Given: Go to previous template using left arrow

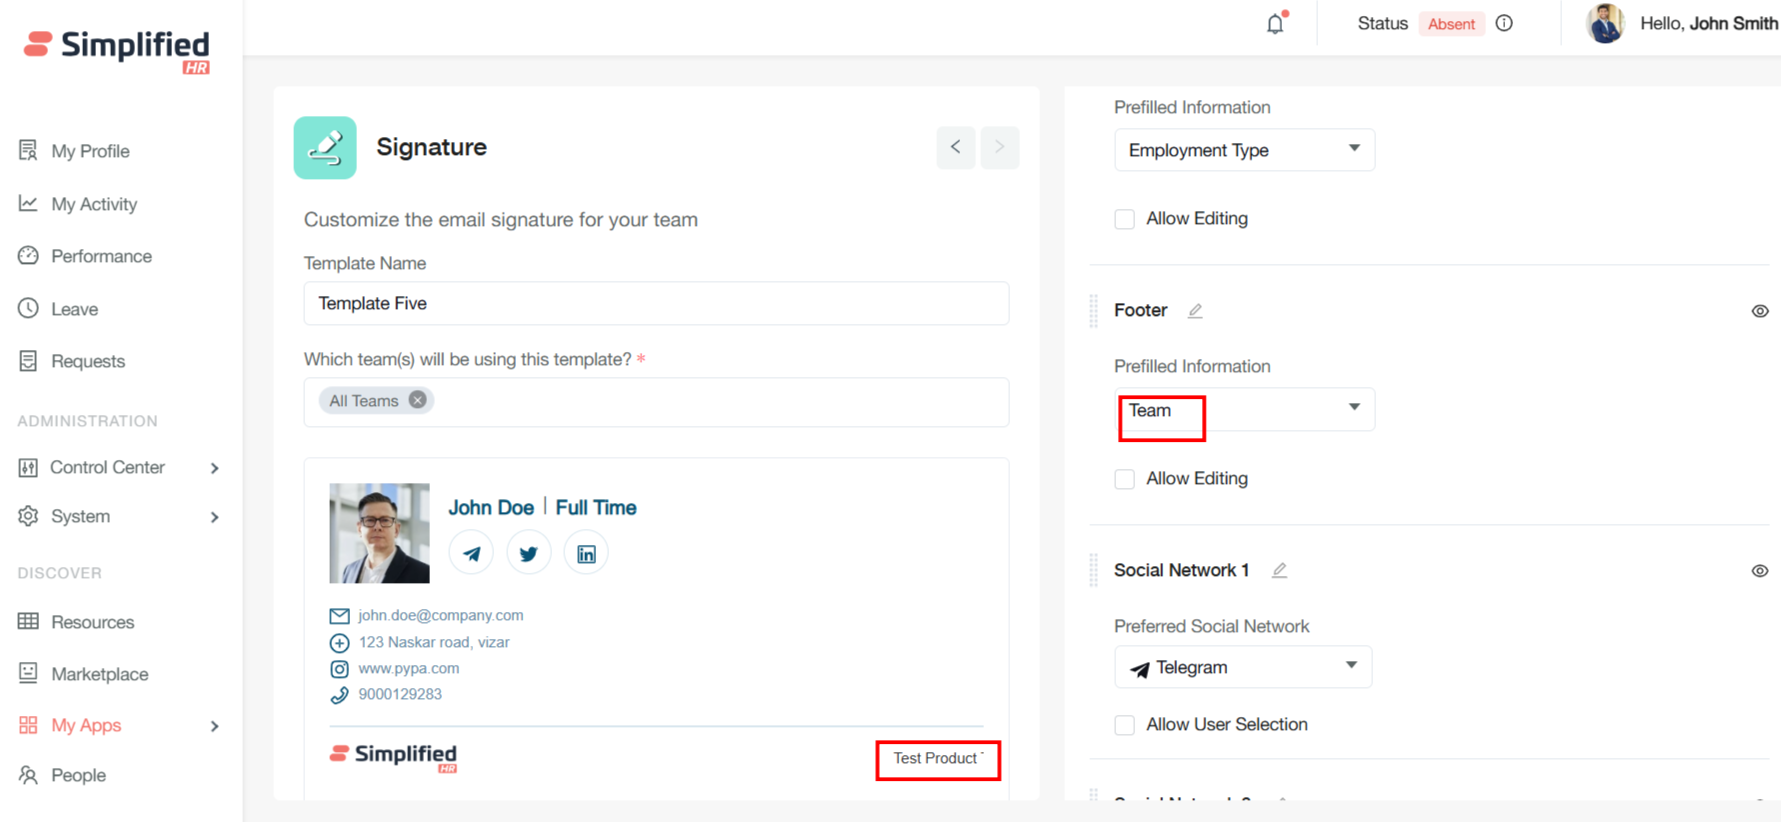Looking at the screenshot, I should click(955, 147).
